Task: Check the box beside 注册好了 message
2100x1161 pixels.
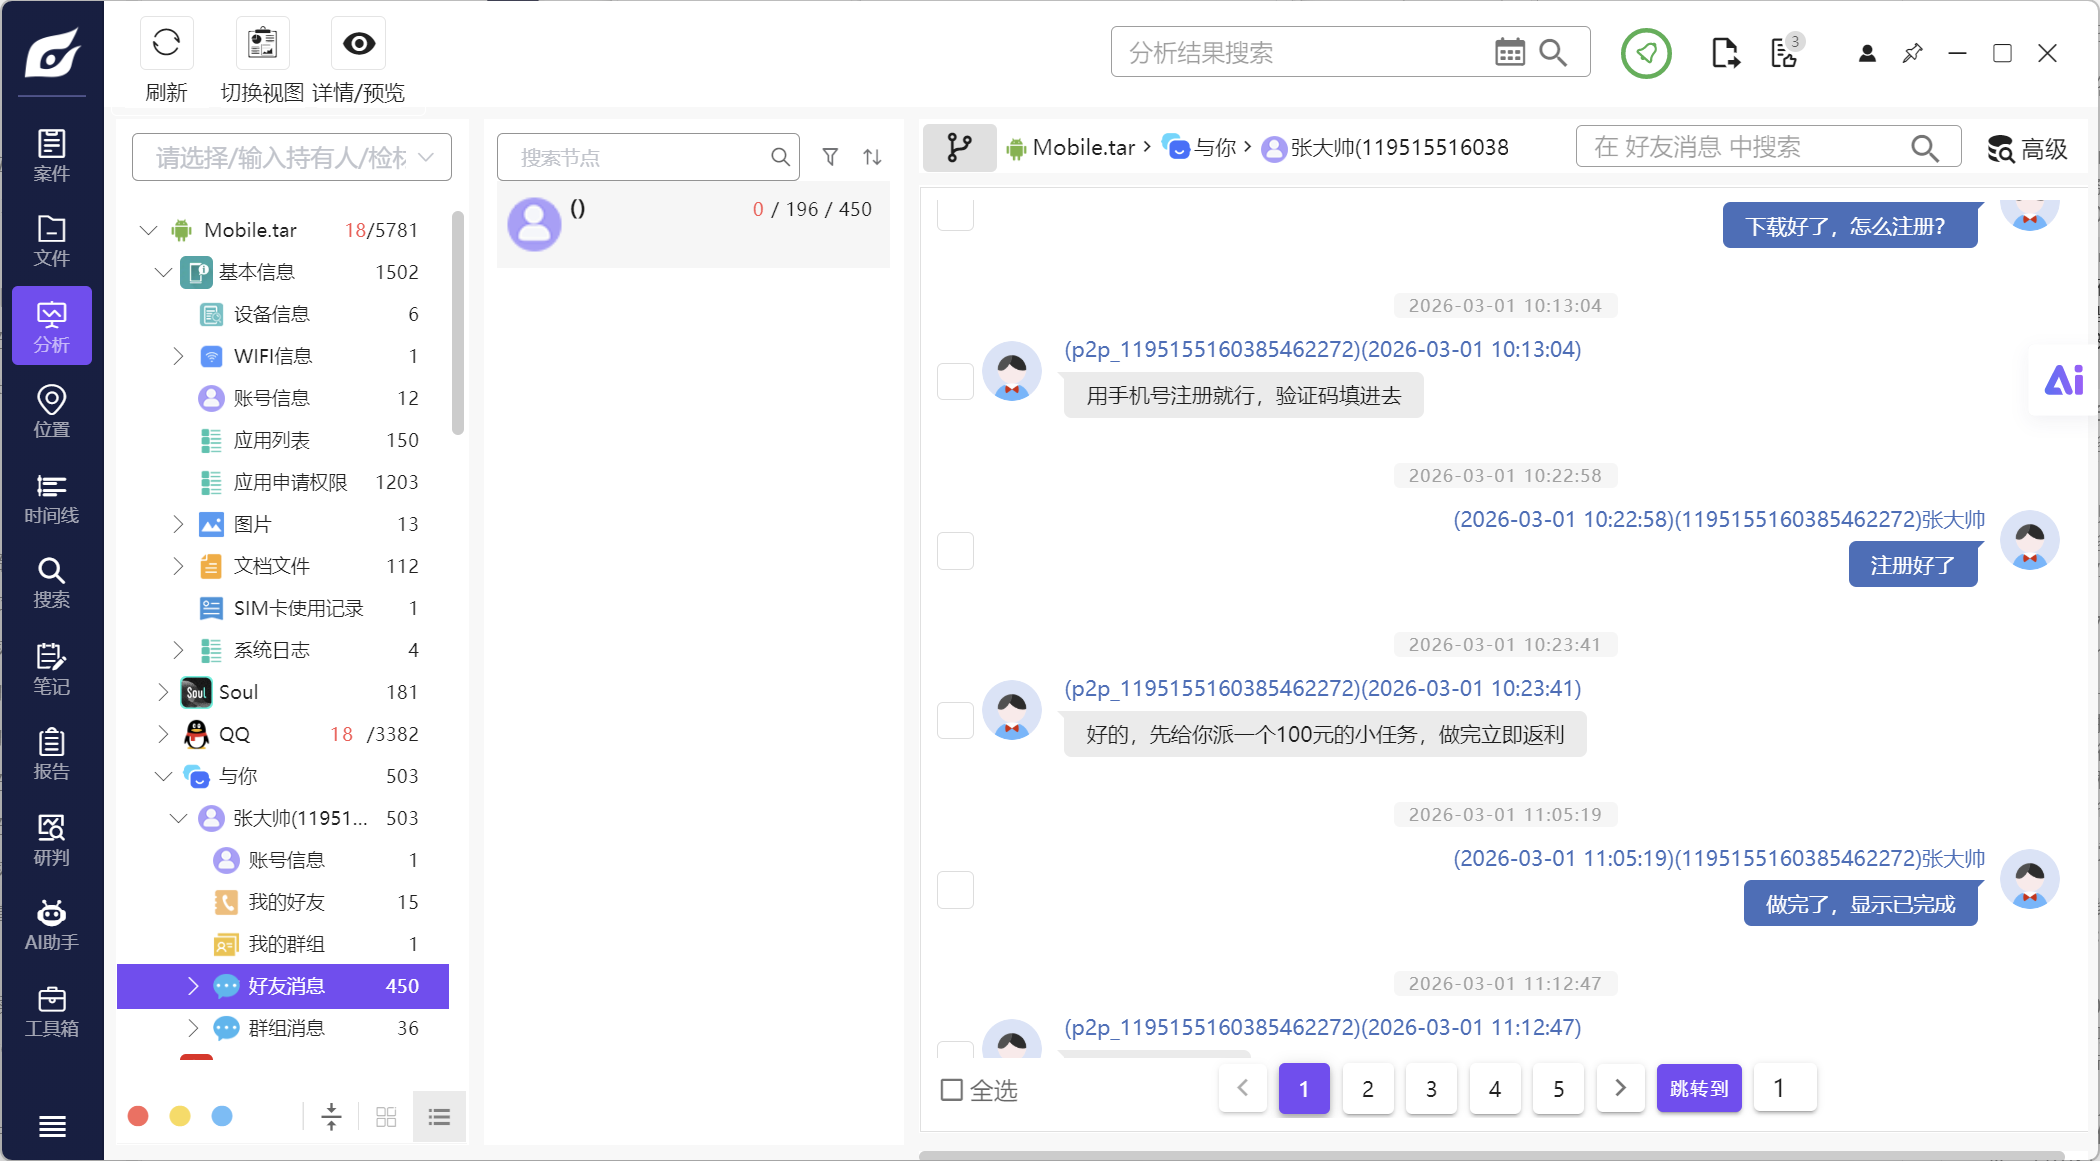Action: 955,551
